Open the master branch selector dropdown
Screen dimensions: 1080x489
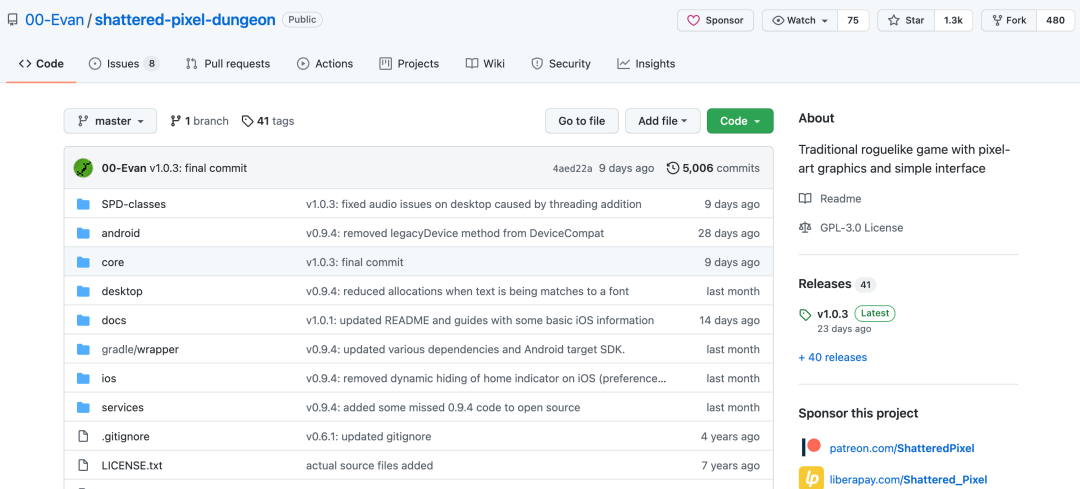110,121
